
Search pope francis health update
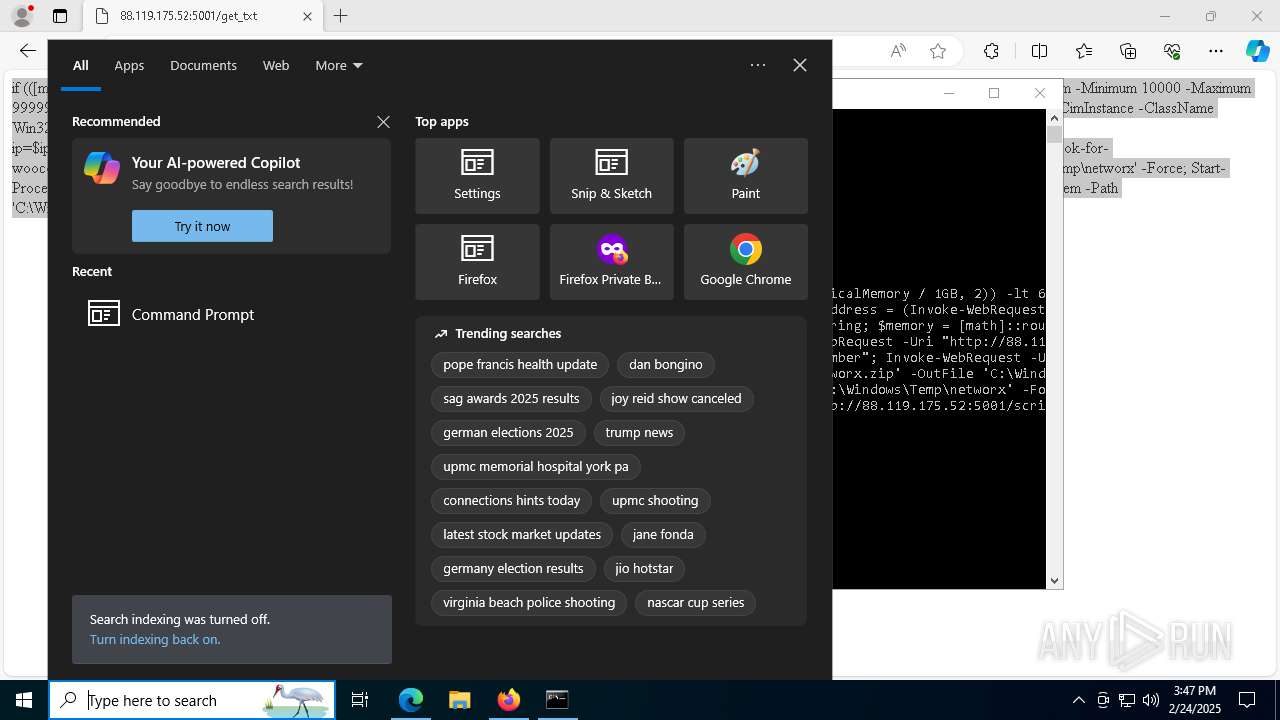pyautogui.click(x=520, y=364)
